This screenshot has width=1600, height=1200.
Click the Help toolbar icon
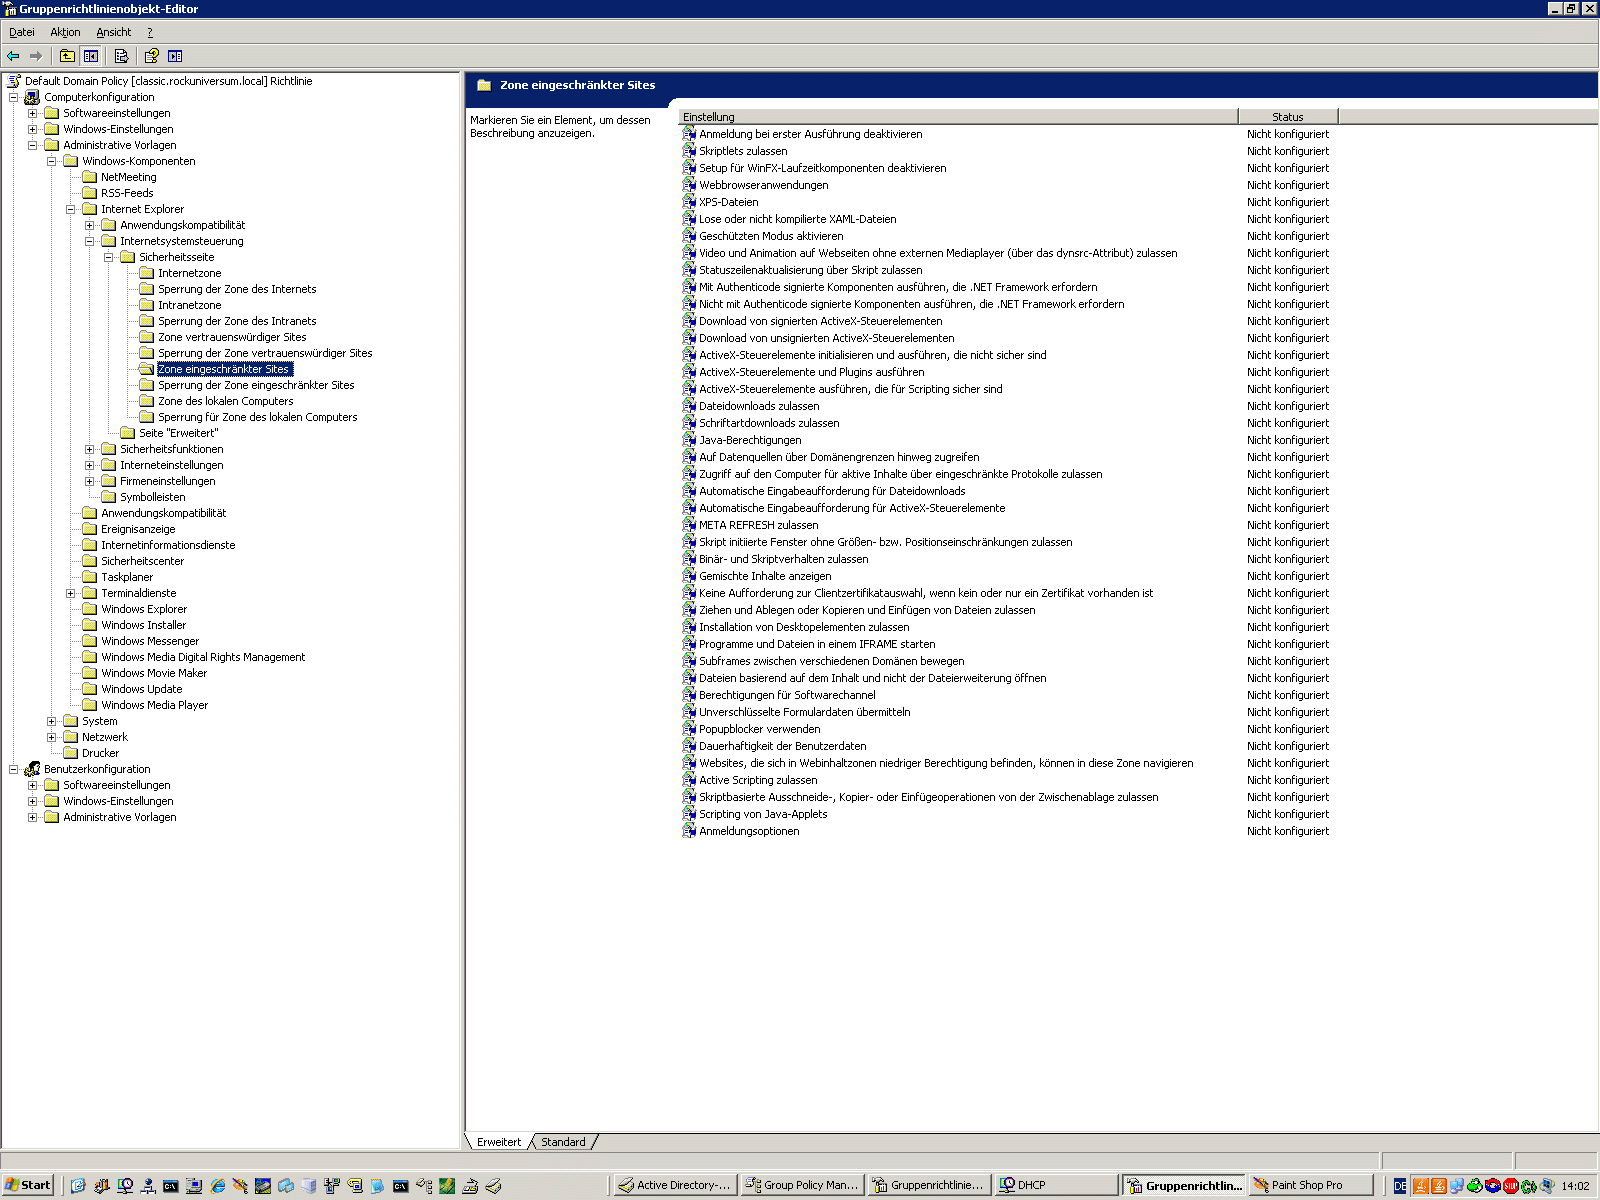151,56
